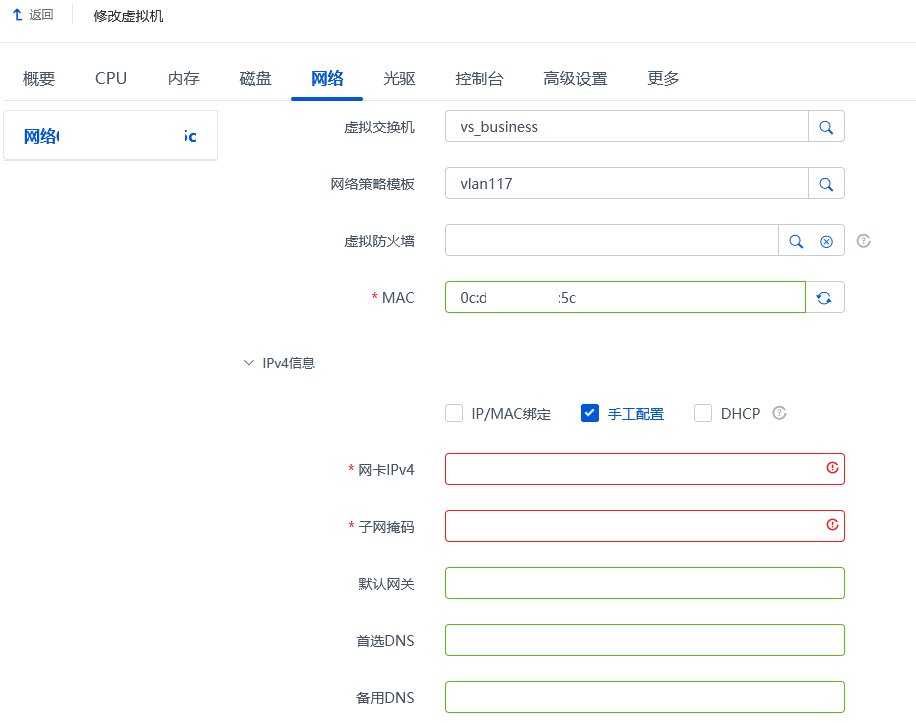Collapse the IPv4信息 section
This screenshot has width=916, height=723.
tap(249, 363)
